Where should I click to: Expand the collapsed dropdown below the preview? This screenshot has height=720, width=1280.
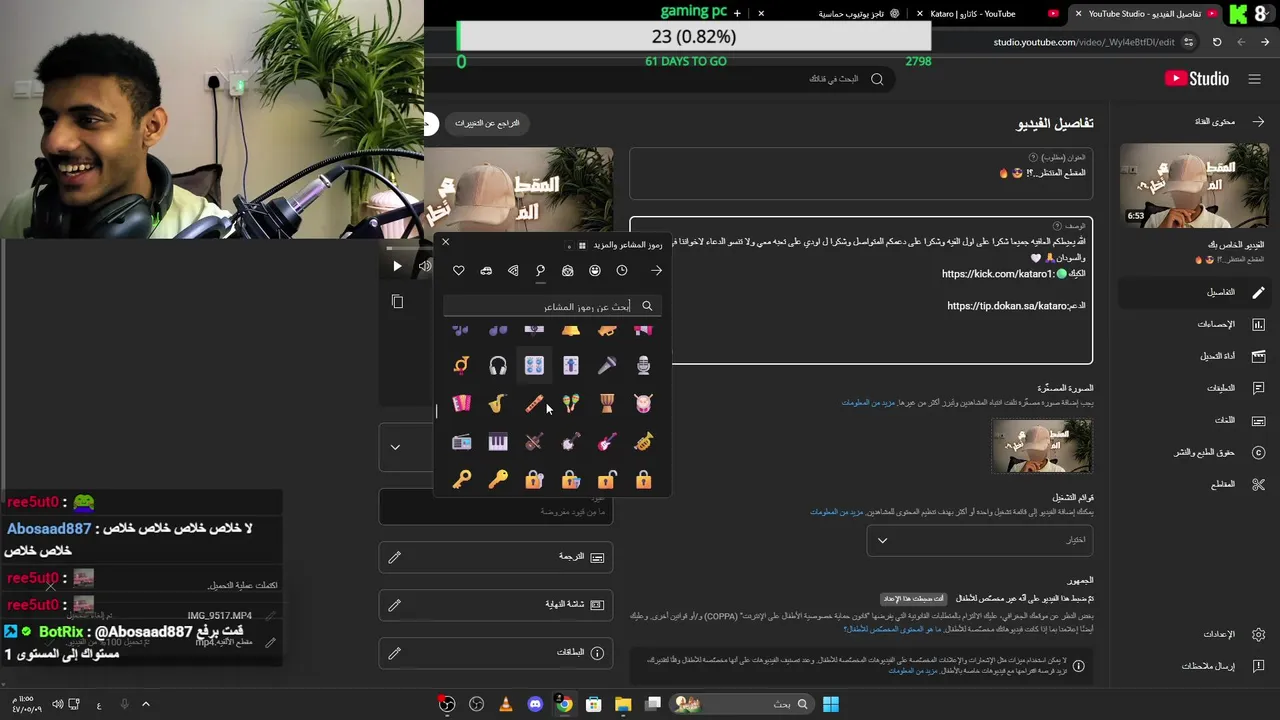[395, 447]
